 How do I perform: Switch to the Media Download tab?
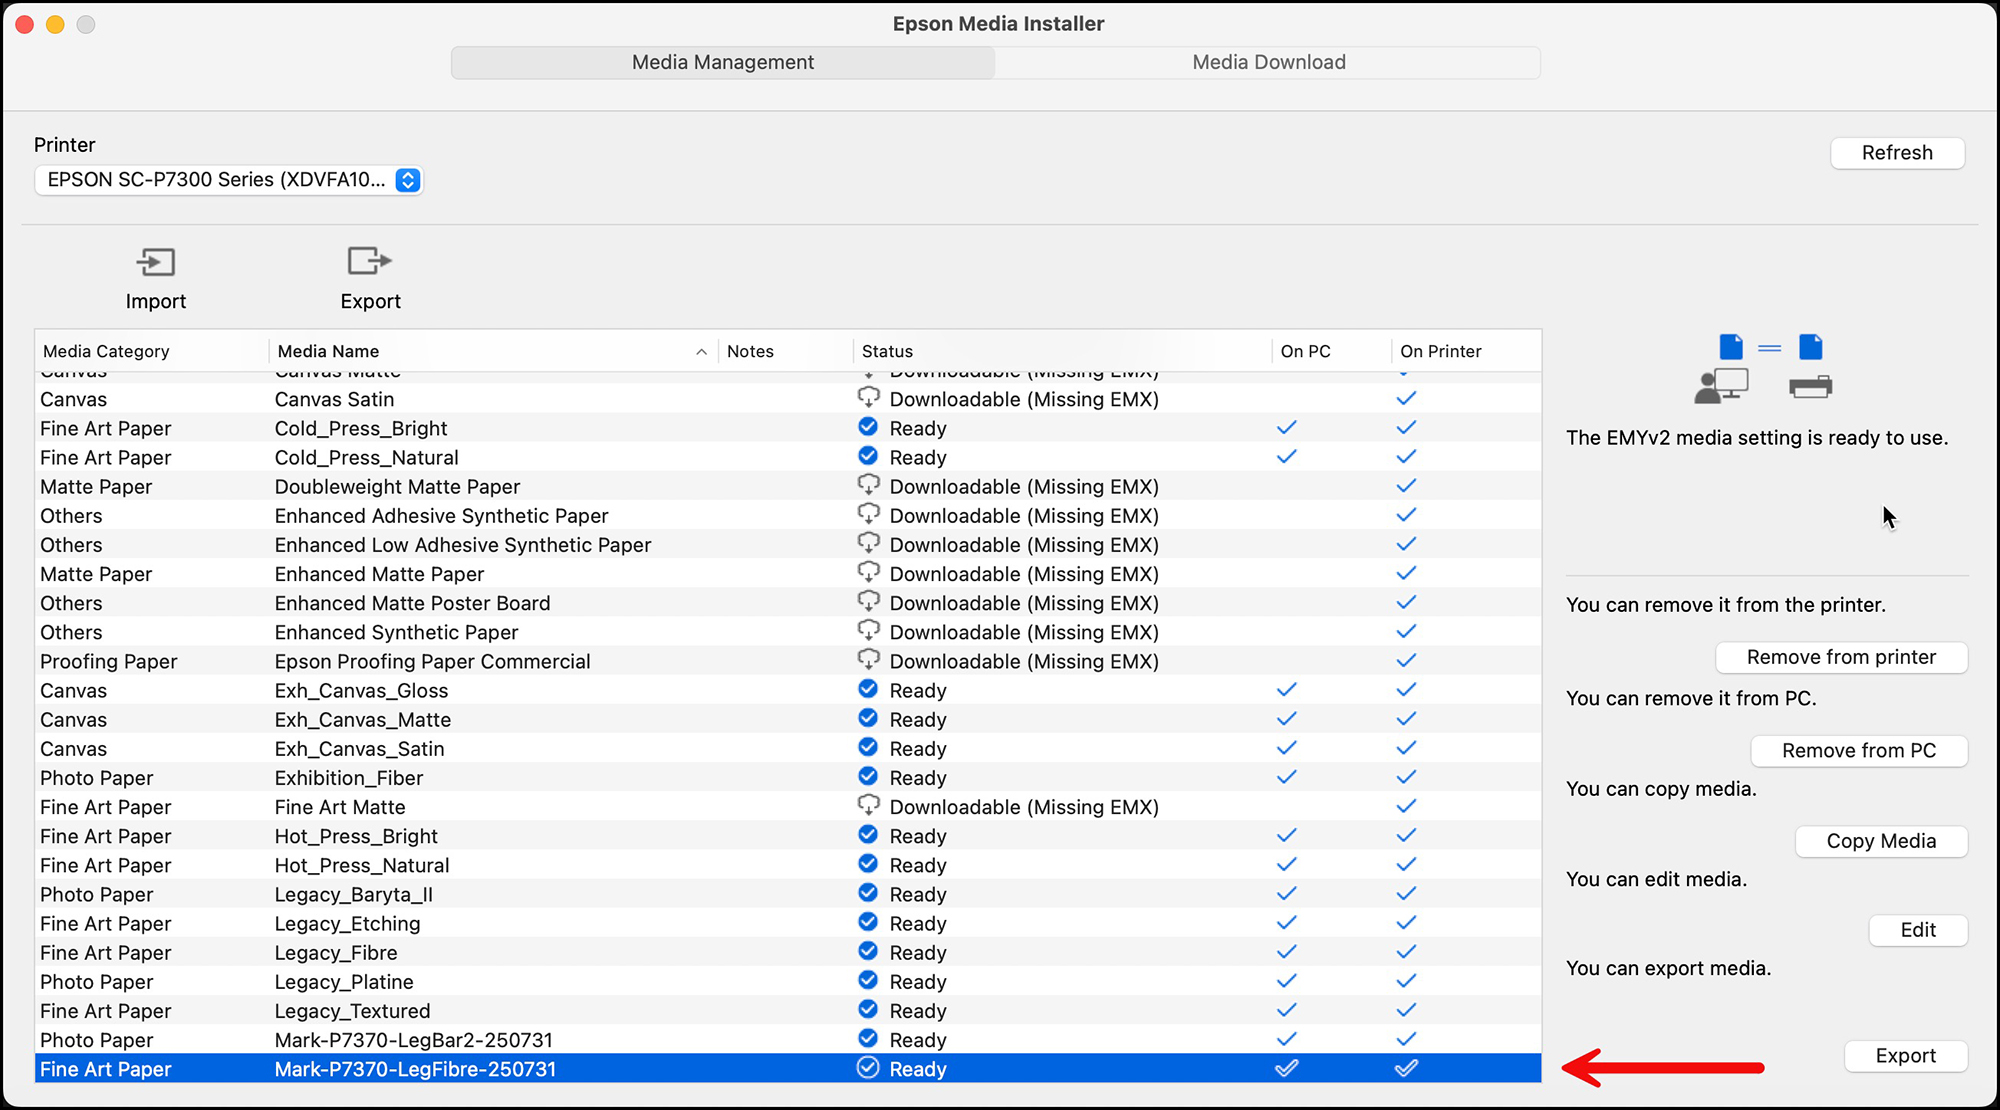coord(1268,62)
